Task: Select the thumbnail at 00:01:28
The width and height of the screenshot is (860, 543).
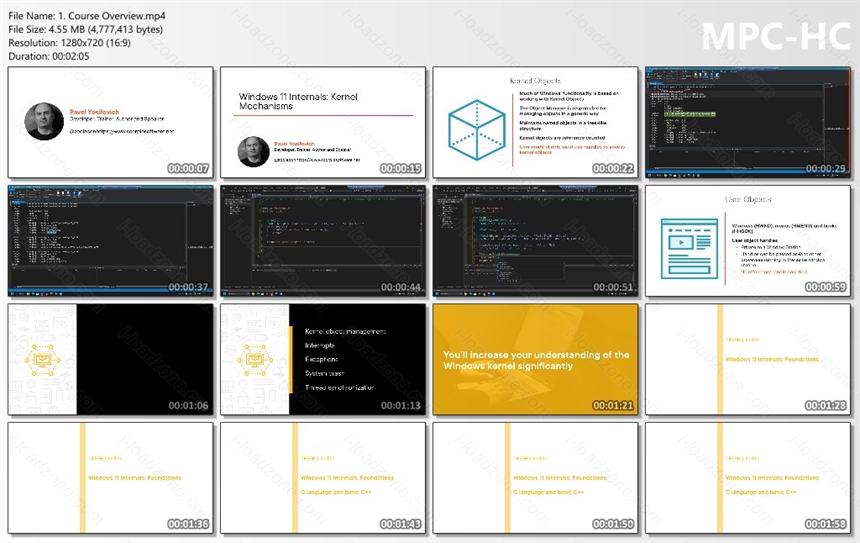Action: [x=748, y=359]
